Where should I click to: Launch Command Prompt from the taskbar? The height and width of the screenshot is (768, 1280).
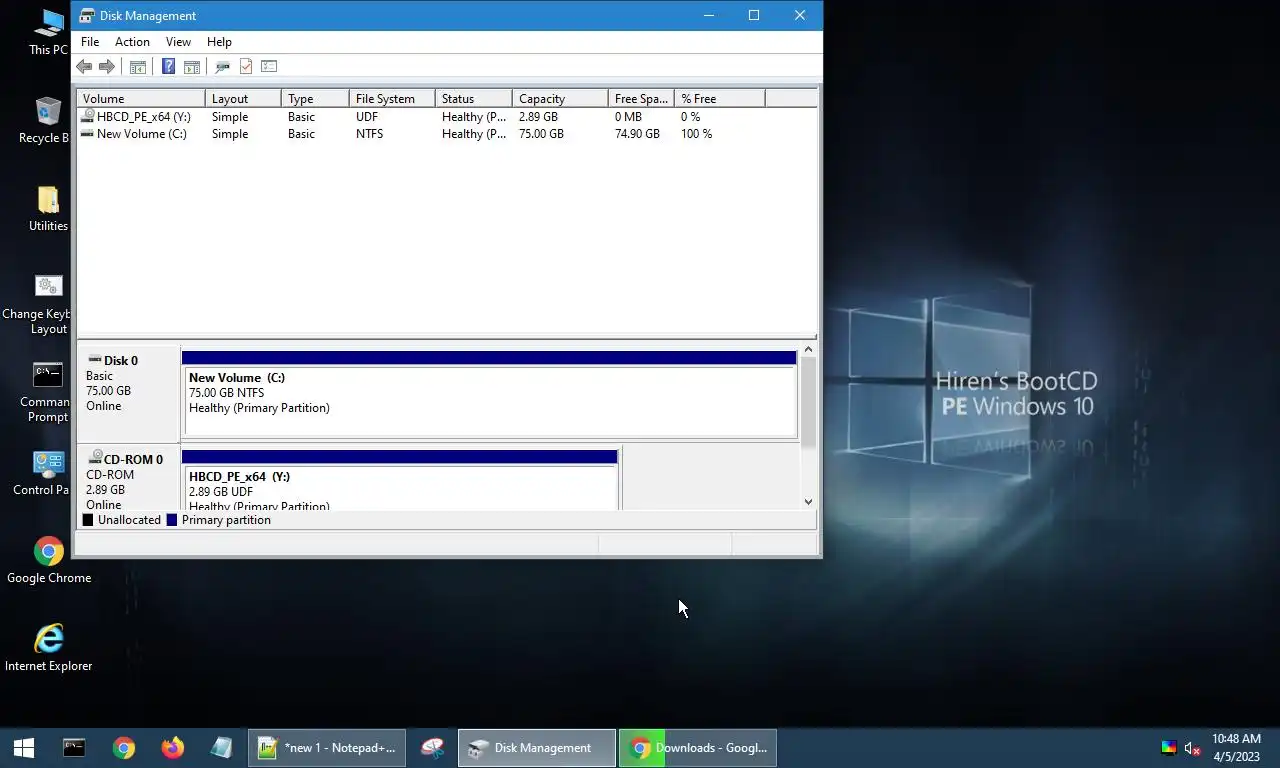tap(74, 748)
